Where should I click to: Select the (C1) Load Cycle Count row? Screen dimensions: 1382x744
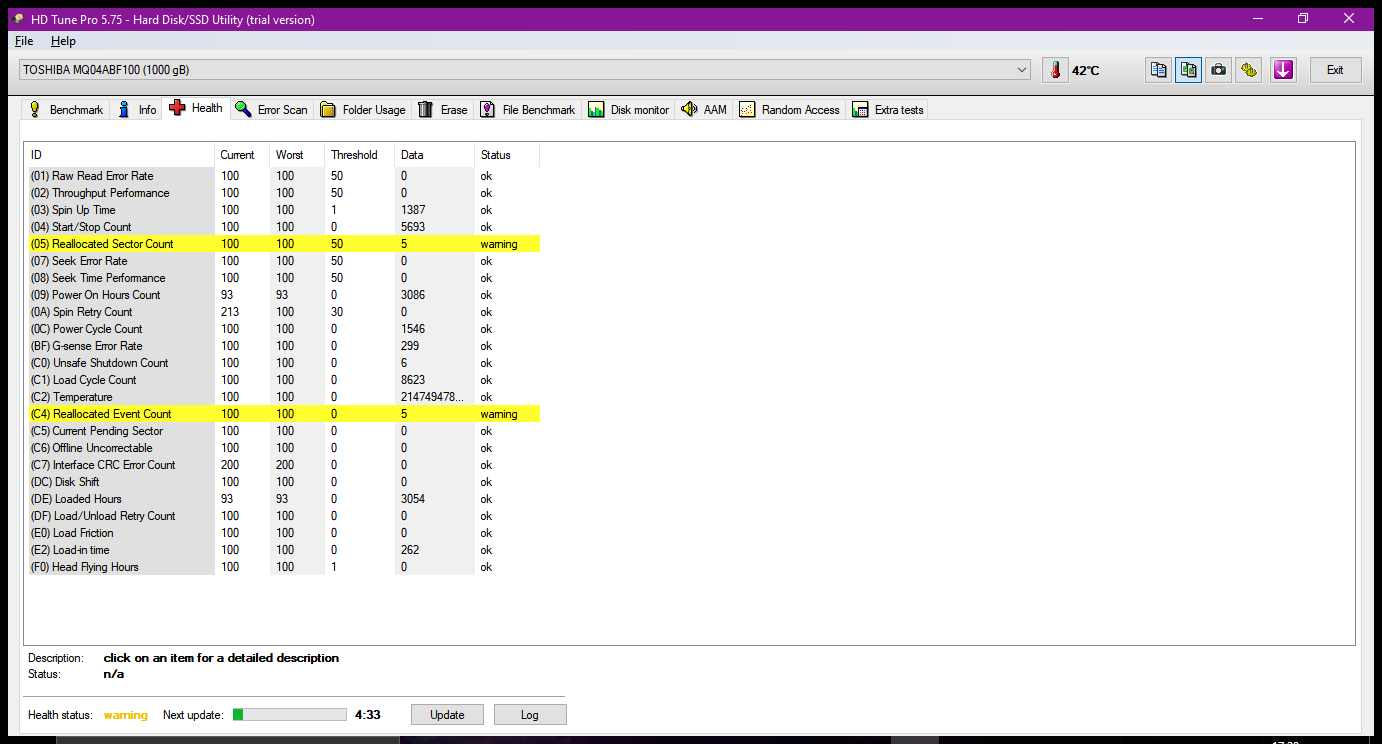(282, 380)
